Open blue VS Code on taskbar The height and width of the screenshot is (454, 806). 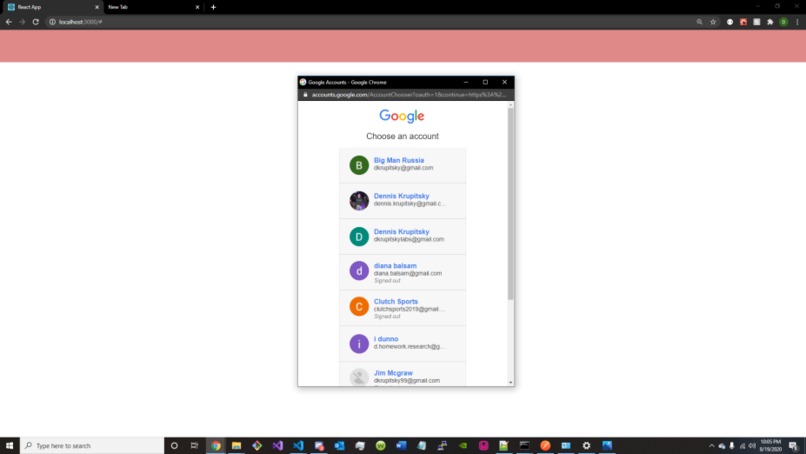click(298, 445)
